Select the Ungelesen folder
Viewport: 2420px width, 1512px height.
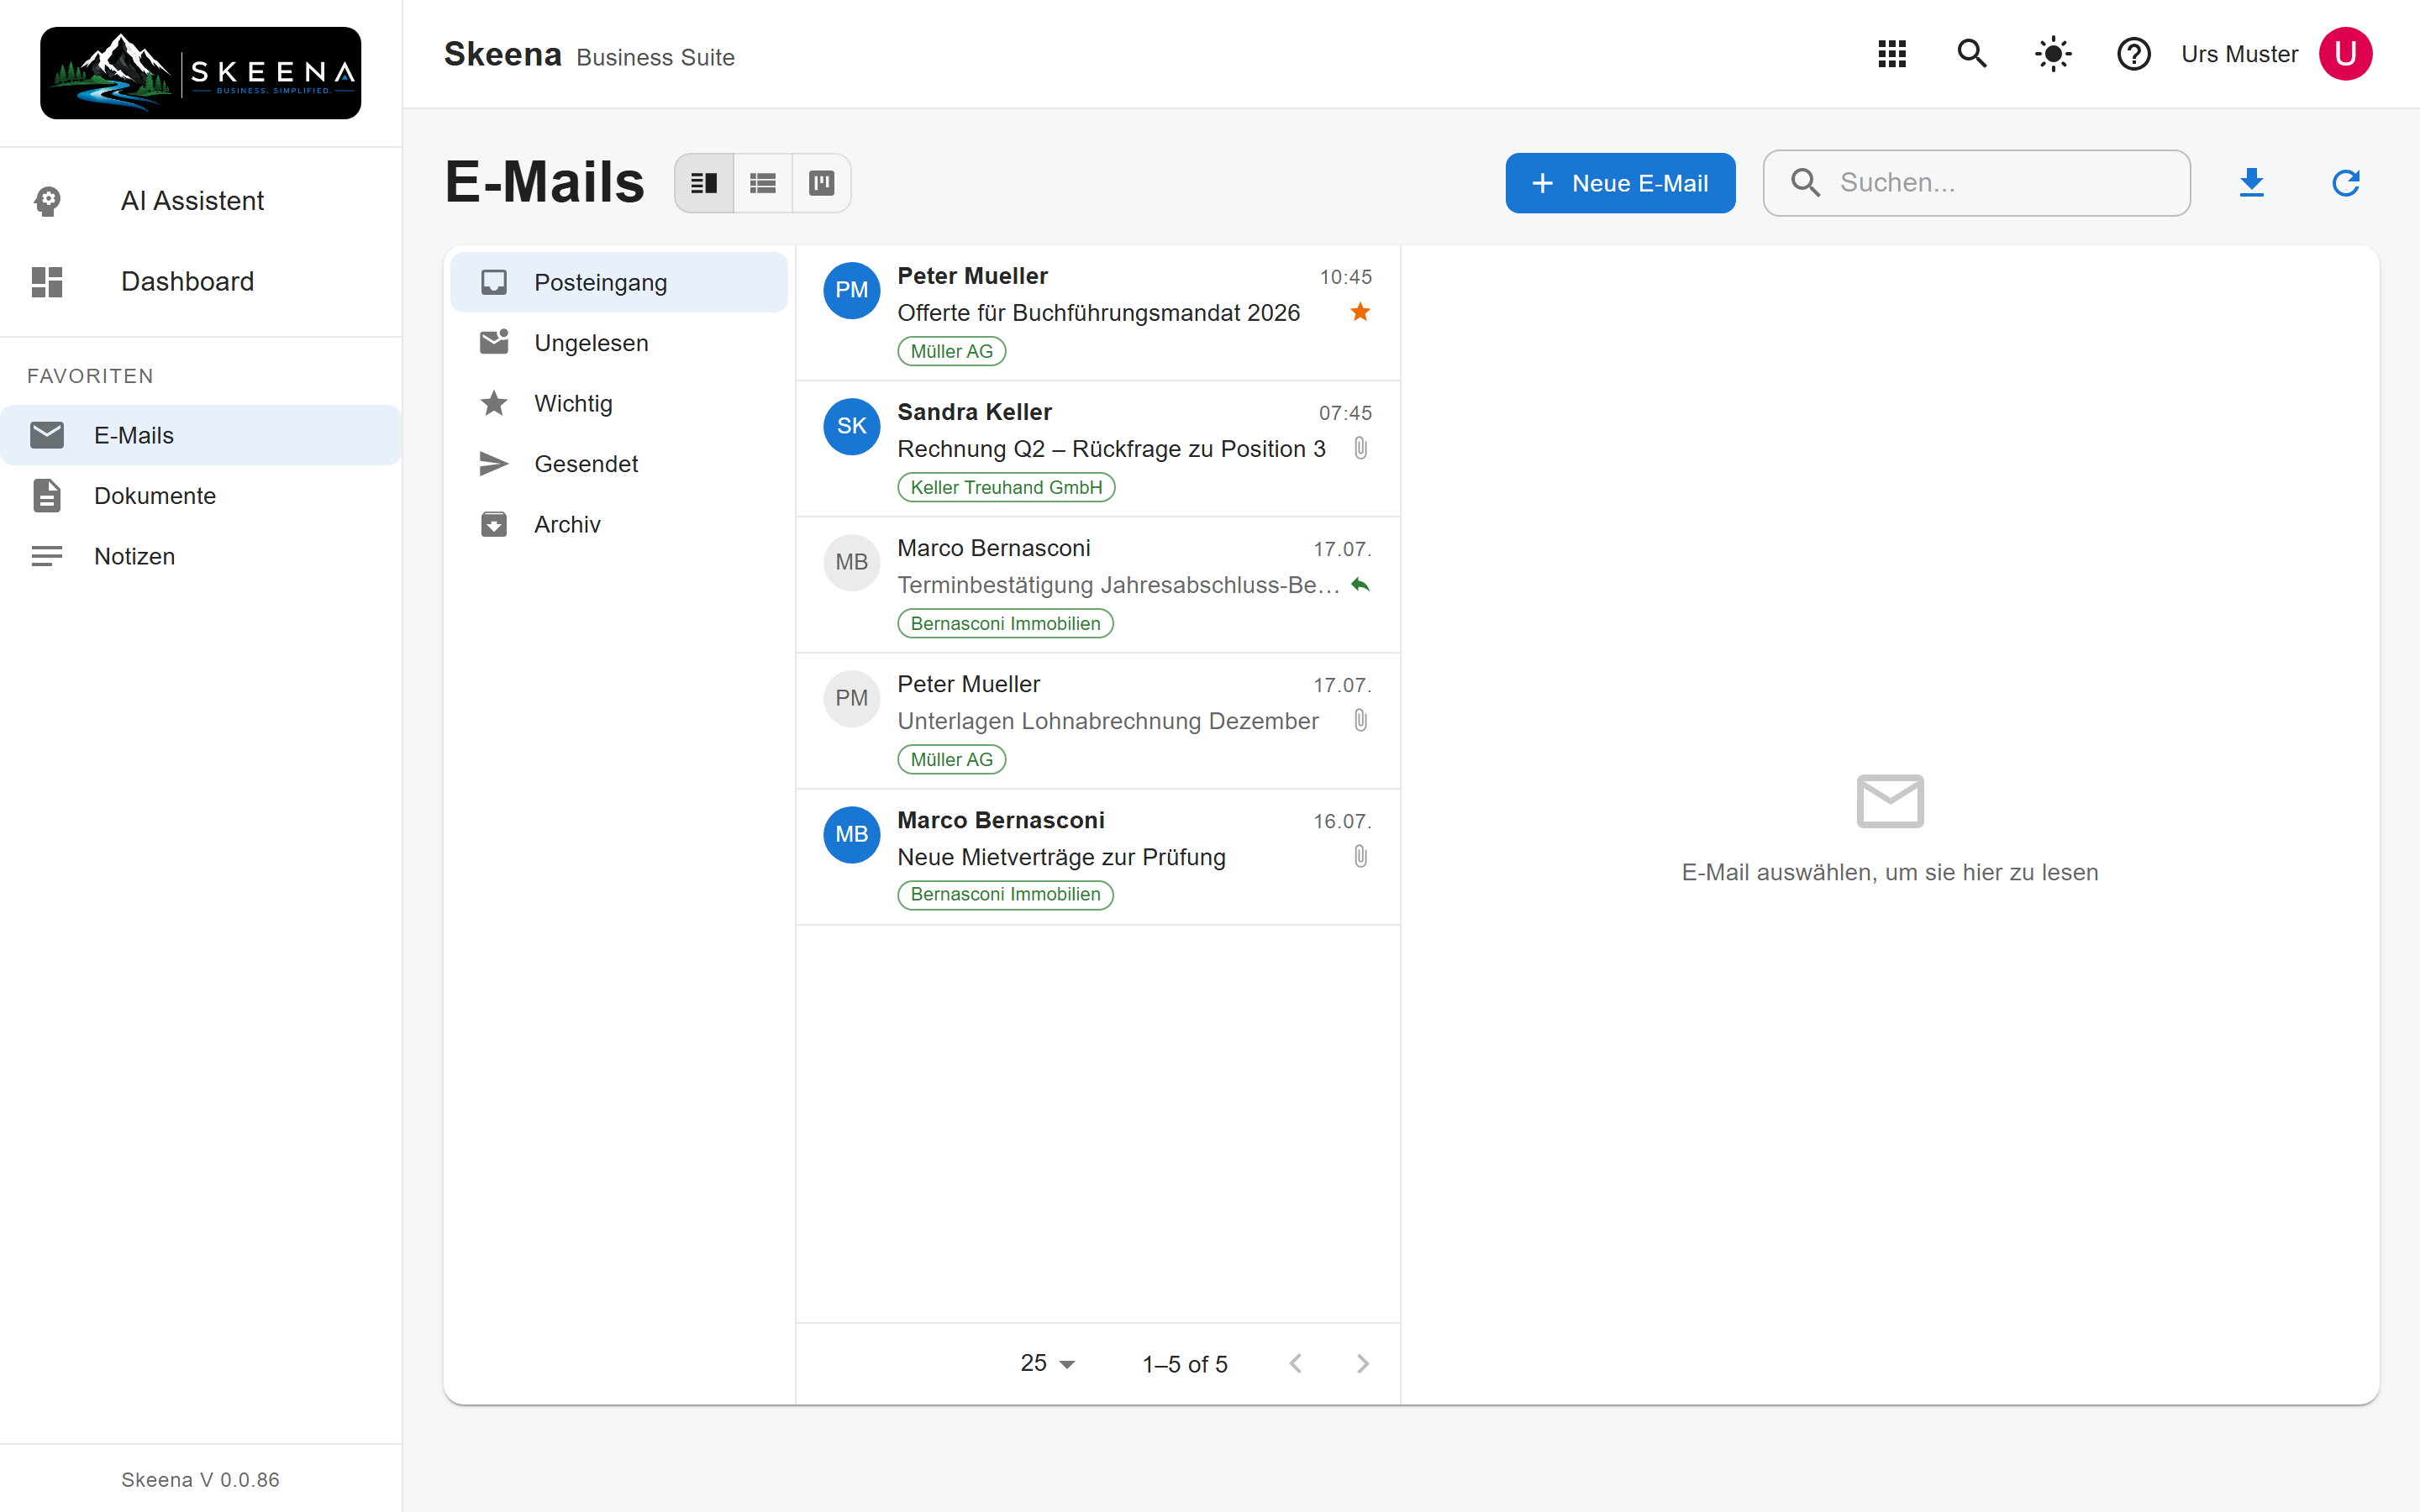(619, 343)
